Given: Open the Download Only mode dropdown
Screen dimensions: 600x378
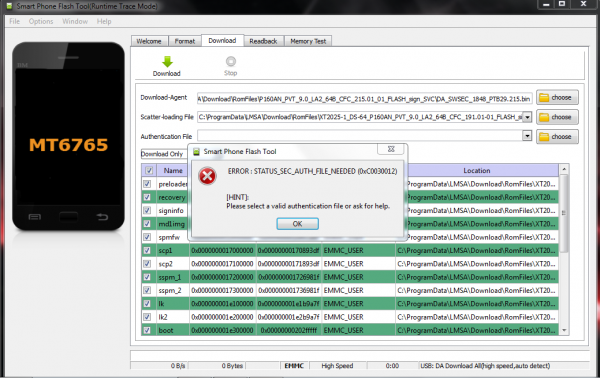Looking at the screenshot, I should 164,154.
